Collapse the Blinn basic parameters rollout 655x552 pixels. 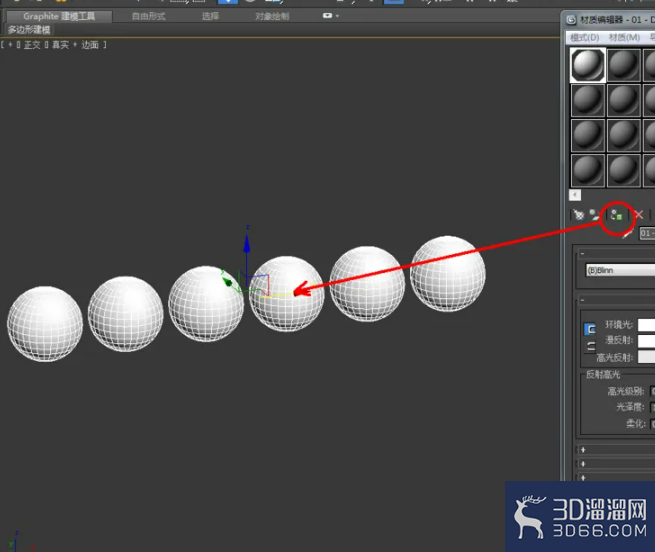point(582,300)
